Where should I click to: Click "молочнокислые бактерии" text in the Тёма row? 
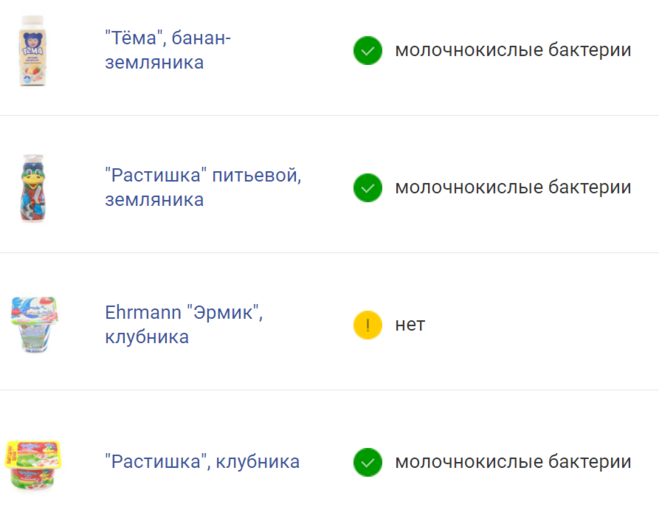pos(513,50)
